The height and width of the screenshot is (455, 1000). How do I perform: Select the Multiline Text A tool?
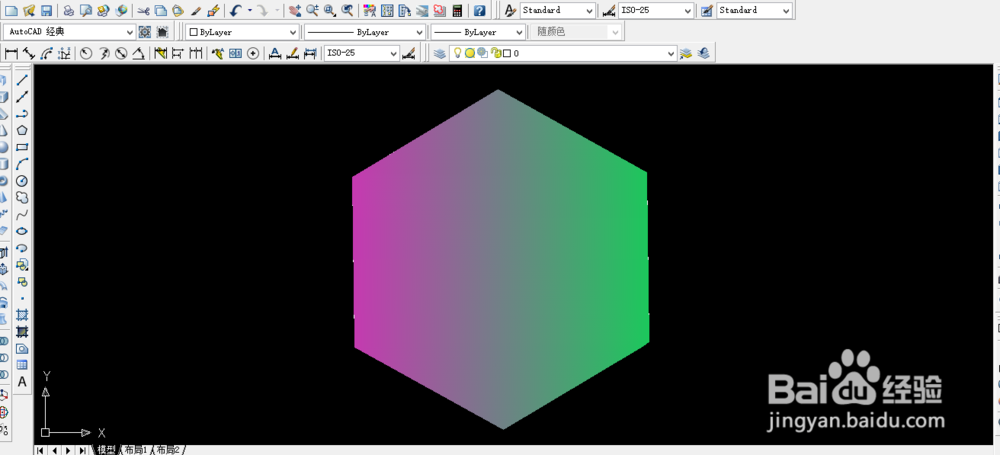(x=22, y=382)
